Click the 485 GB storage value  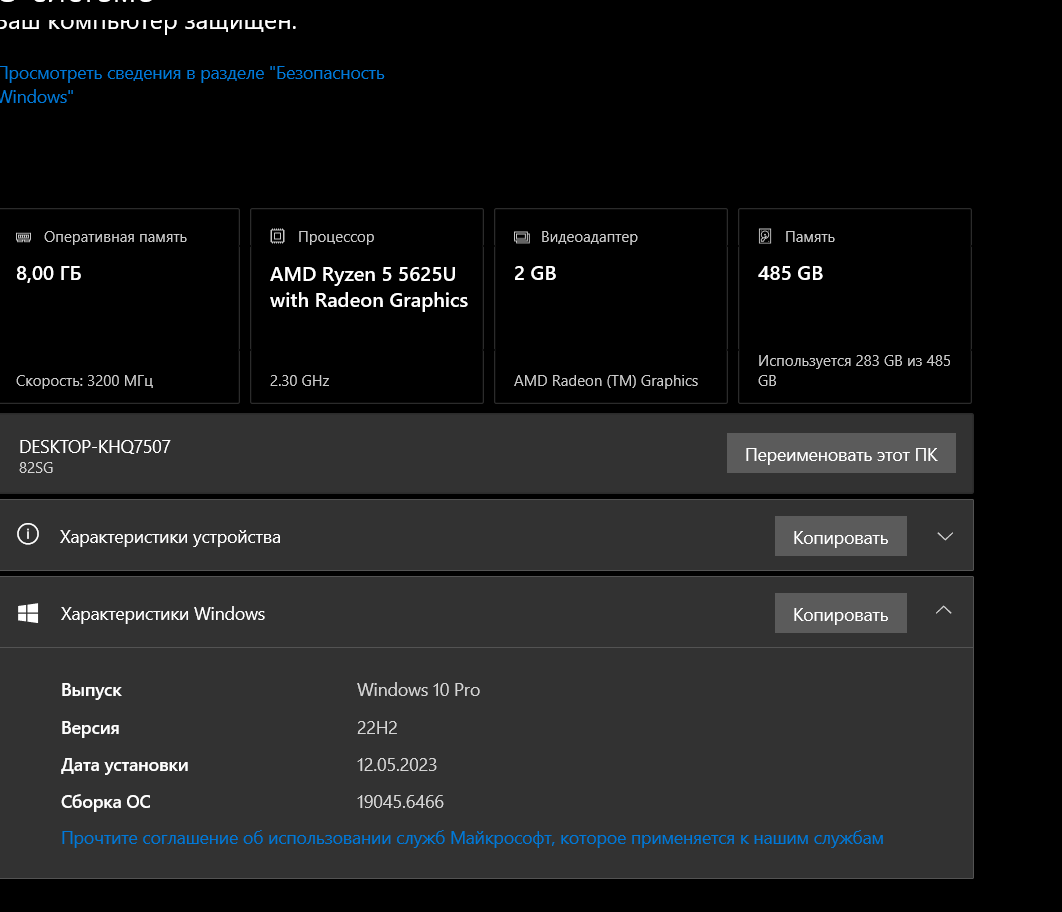point(790,274)
